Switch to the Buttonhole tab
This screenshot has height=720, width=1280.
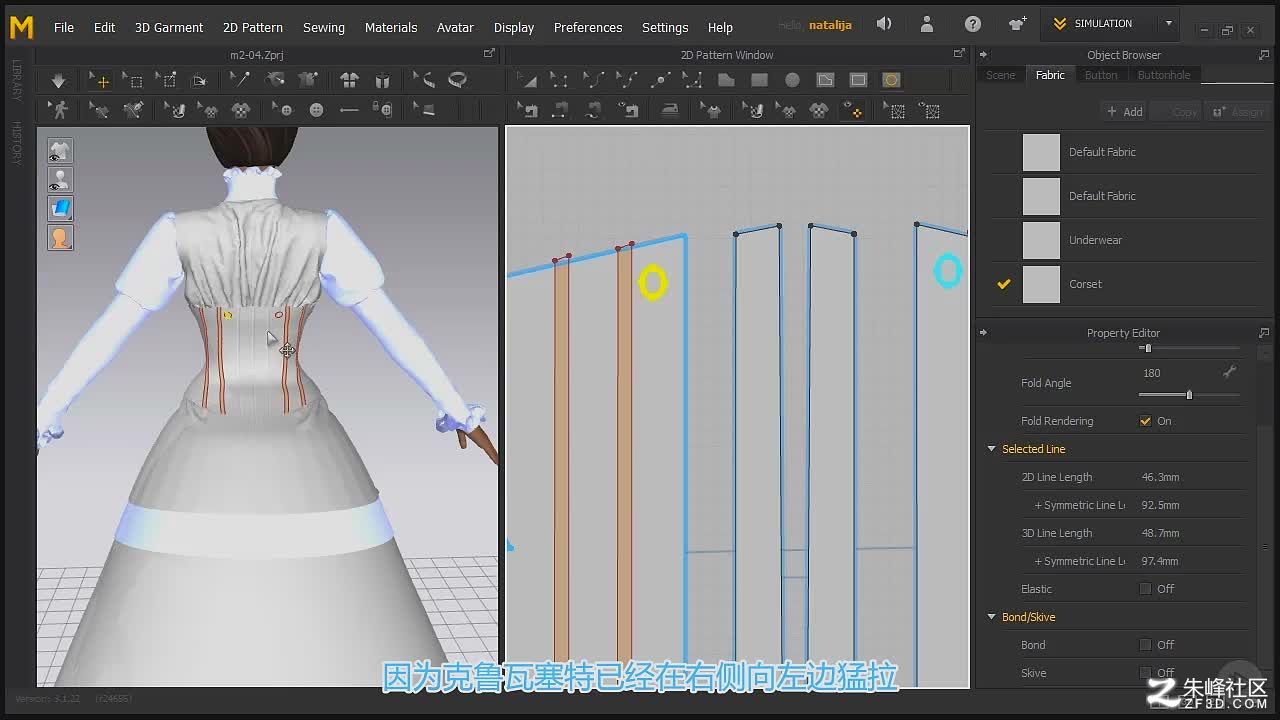click(x=1164, y=75)
